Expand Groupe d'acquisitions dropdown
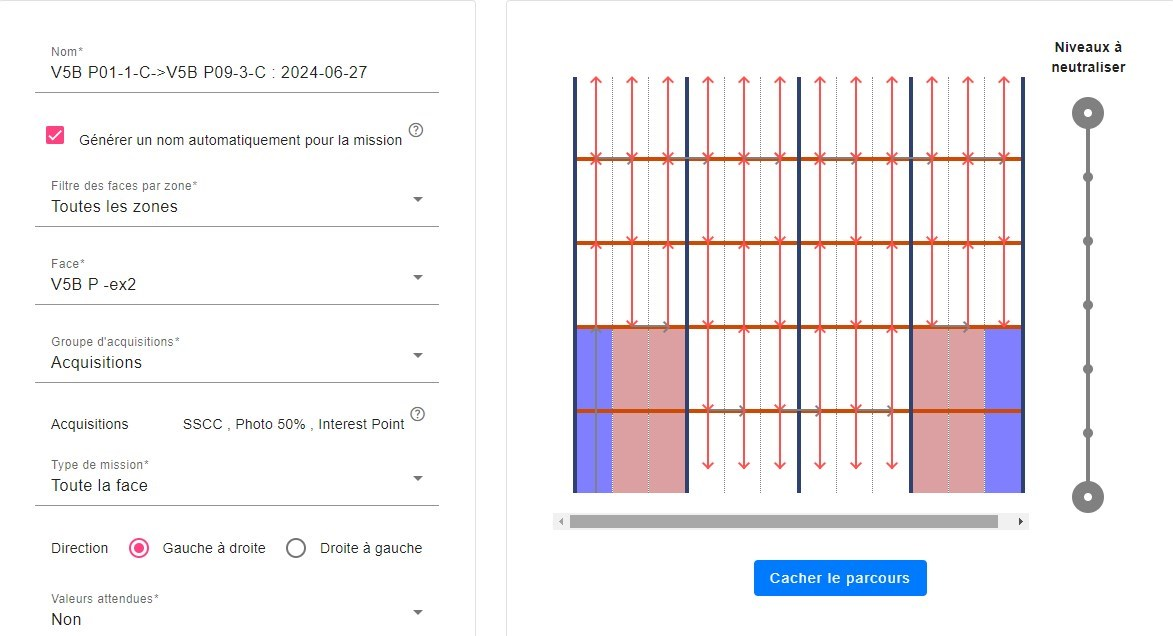 (x=236, y=355)
